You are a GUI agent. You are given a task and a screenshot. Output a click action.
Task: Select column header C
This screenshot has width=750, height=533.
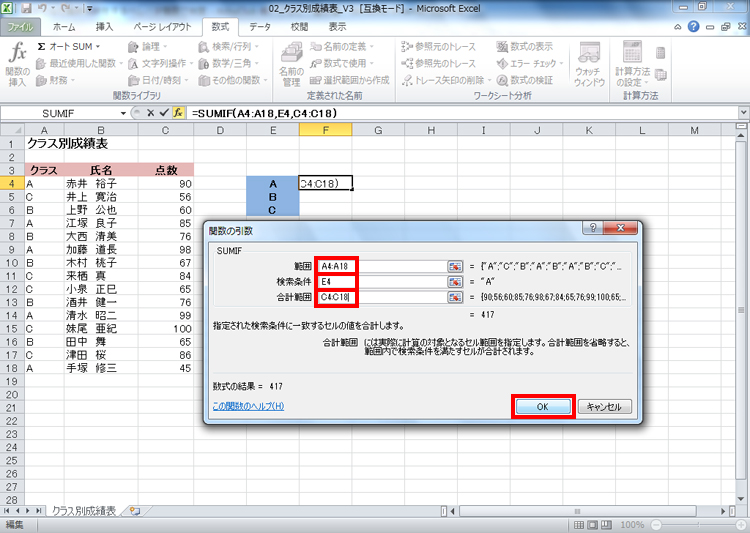coord(165,130)
